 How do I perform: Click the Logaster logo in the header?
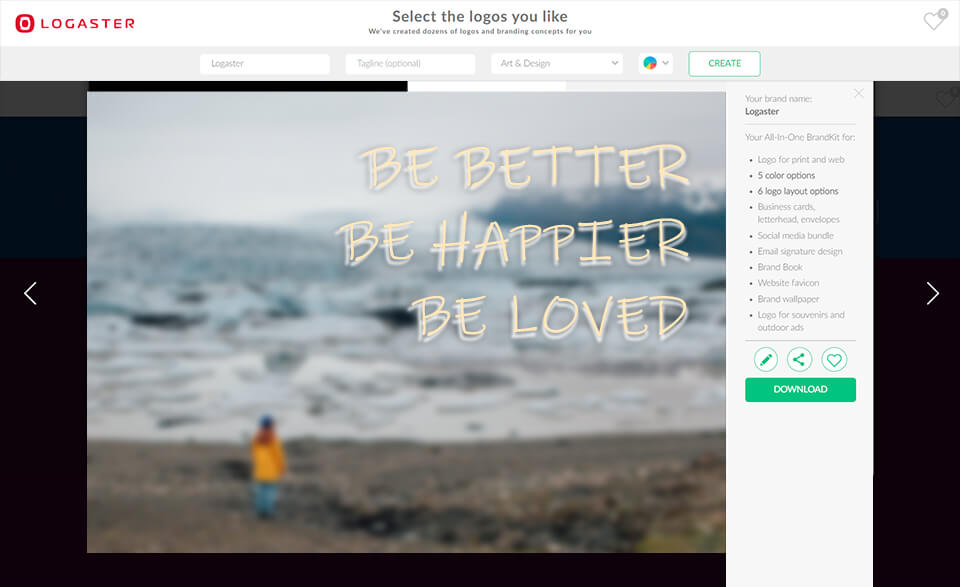[75, 22]
